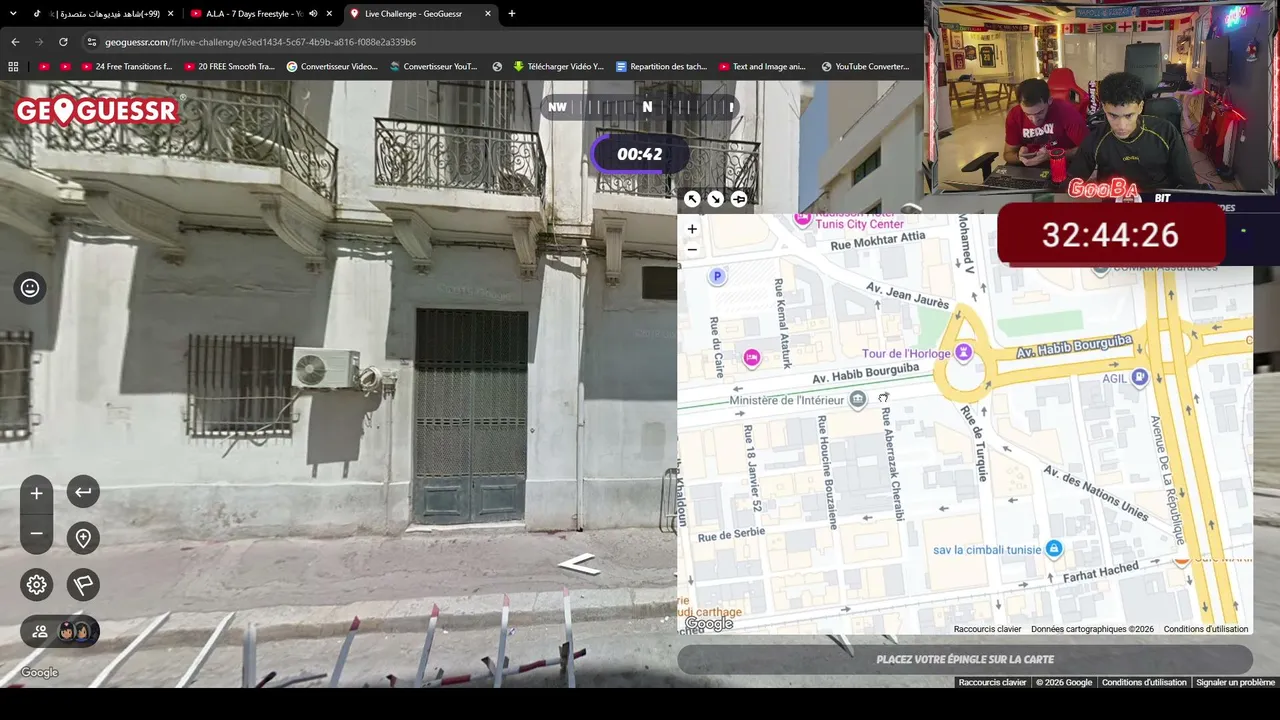Pin the guess map open
Viewport: 1280px width, 720px height.
(739, 199)
